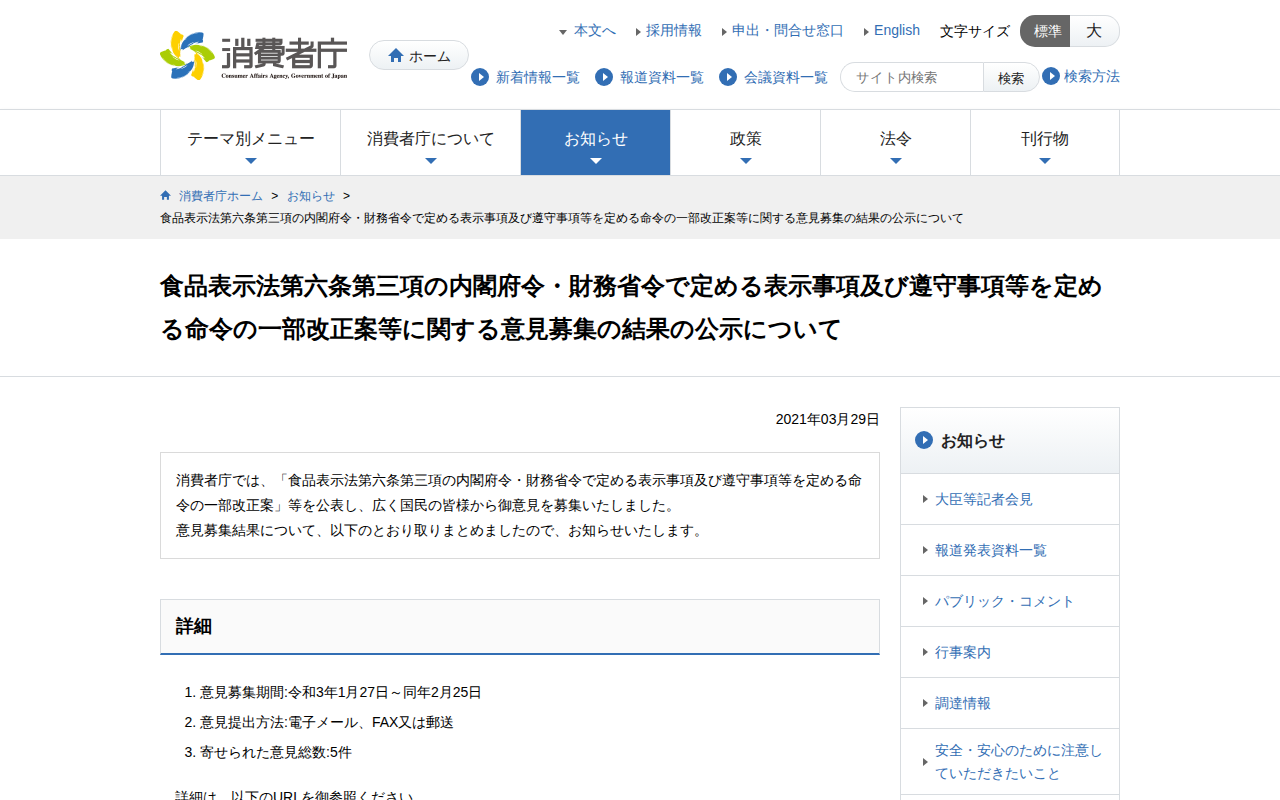This screenshot has width=1280, height=800.
Task: Open the 消費者庁について tab
Action: coord(430,141)
